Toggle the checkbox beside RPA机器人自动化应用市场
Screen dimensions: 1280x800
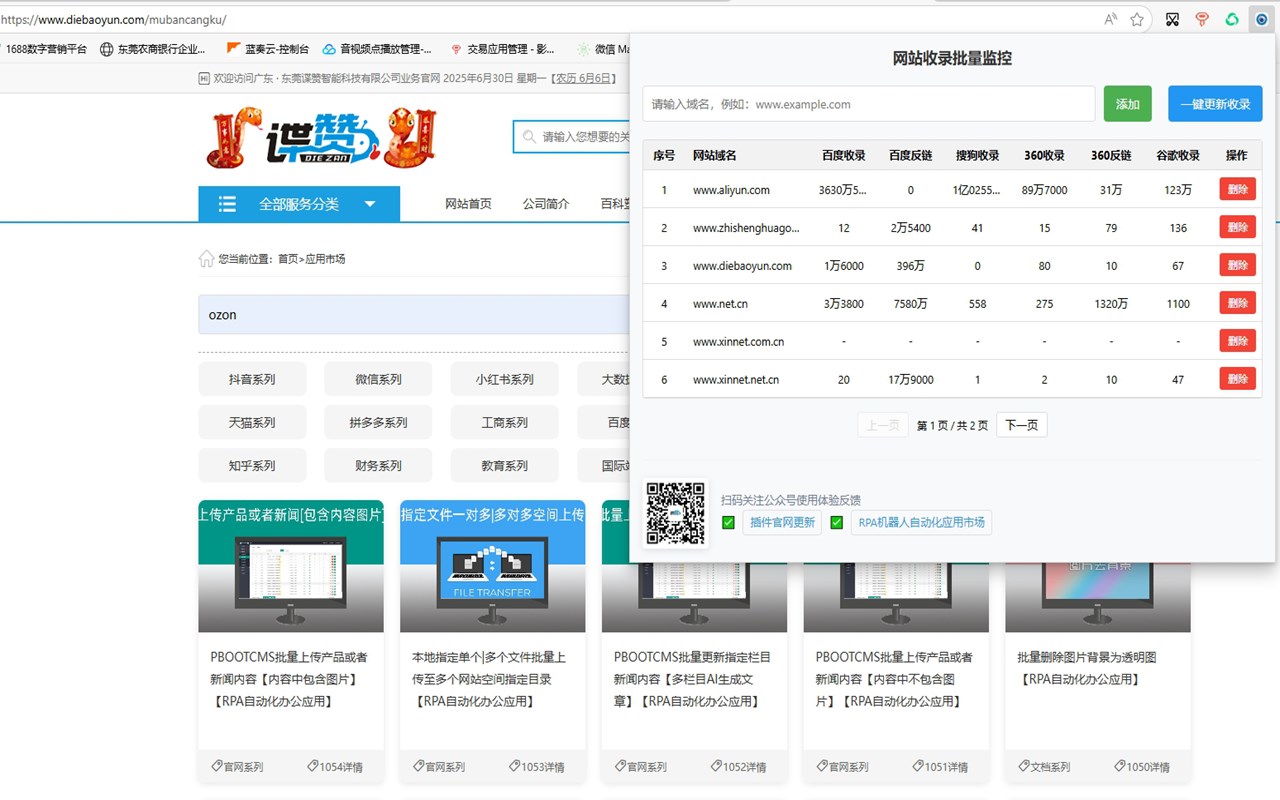coord(836,522)
